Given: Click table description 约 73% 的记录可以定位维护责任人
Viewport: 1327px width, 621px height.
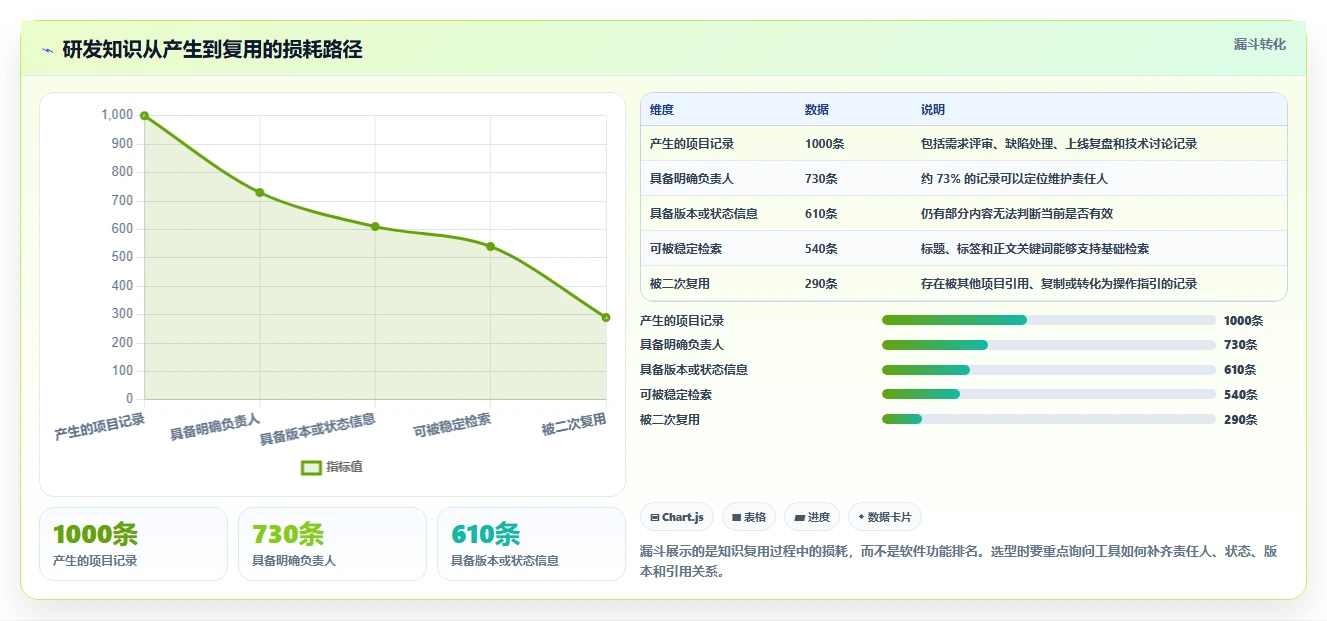Looking at the screenshot, I should click(1014, 179).
